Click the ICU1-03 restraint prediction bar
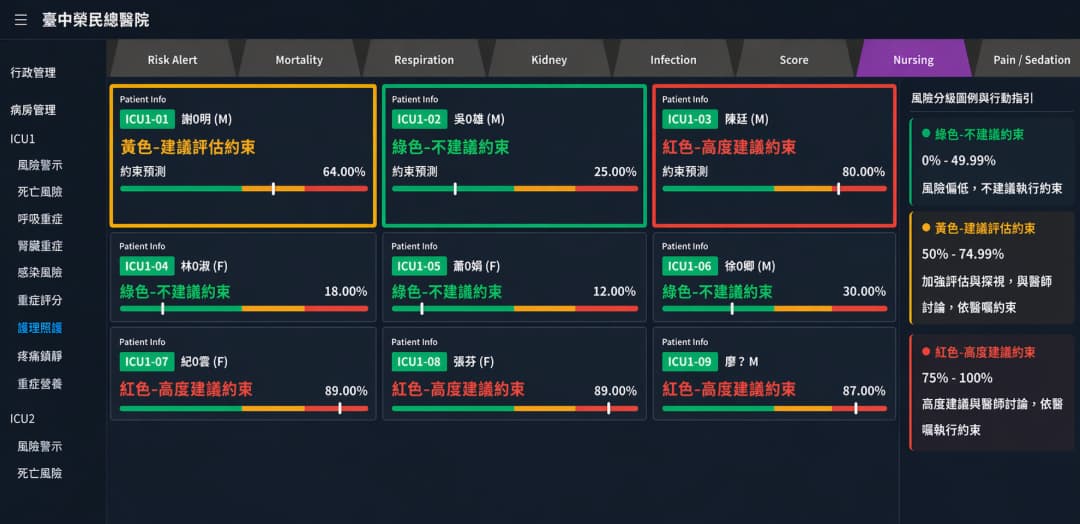The image size is (1080, 524). click(x=774, y=189)
